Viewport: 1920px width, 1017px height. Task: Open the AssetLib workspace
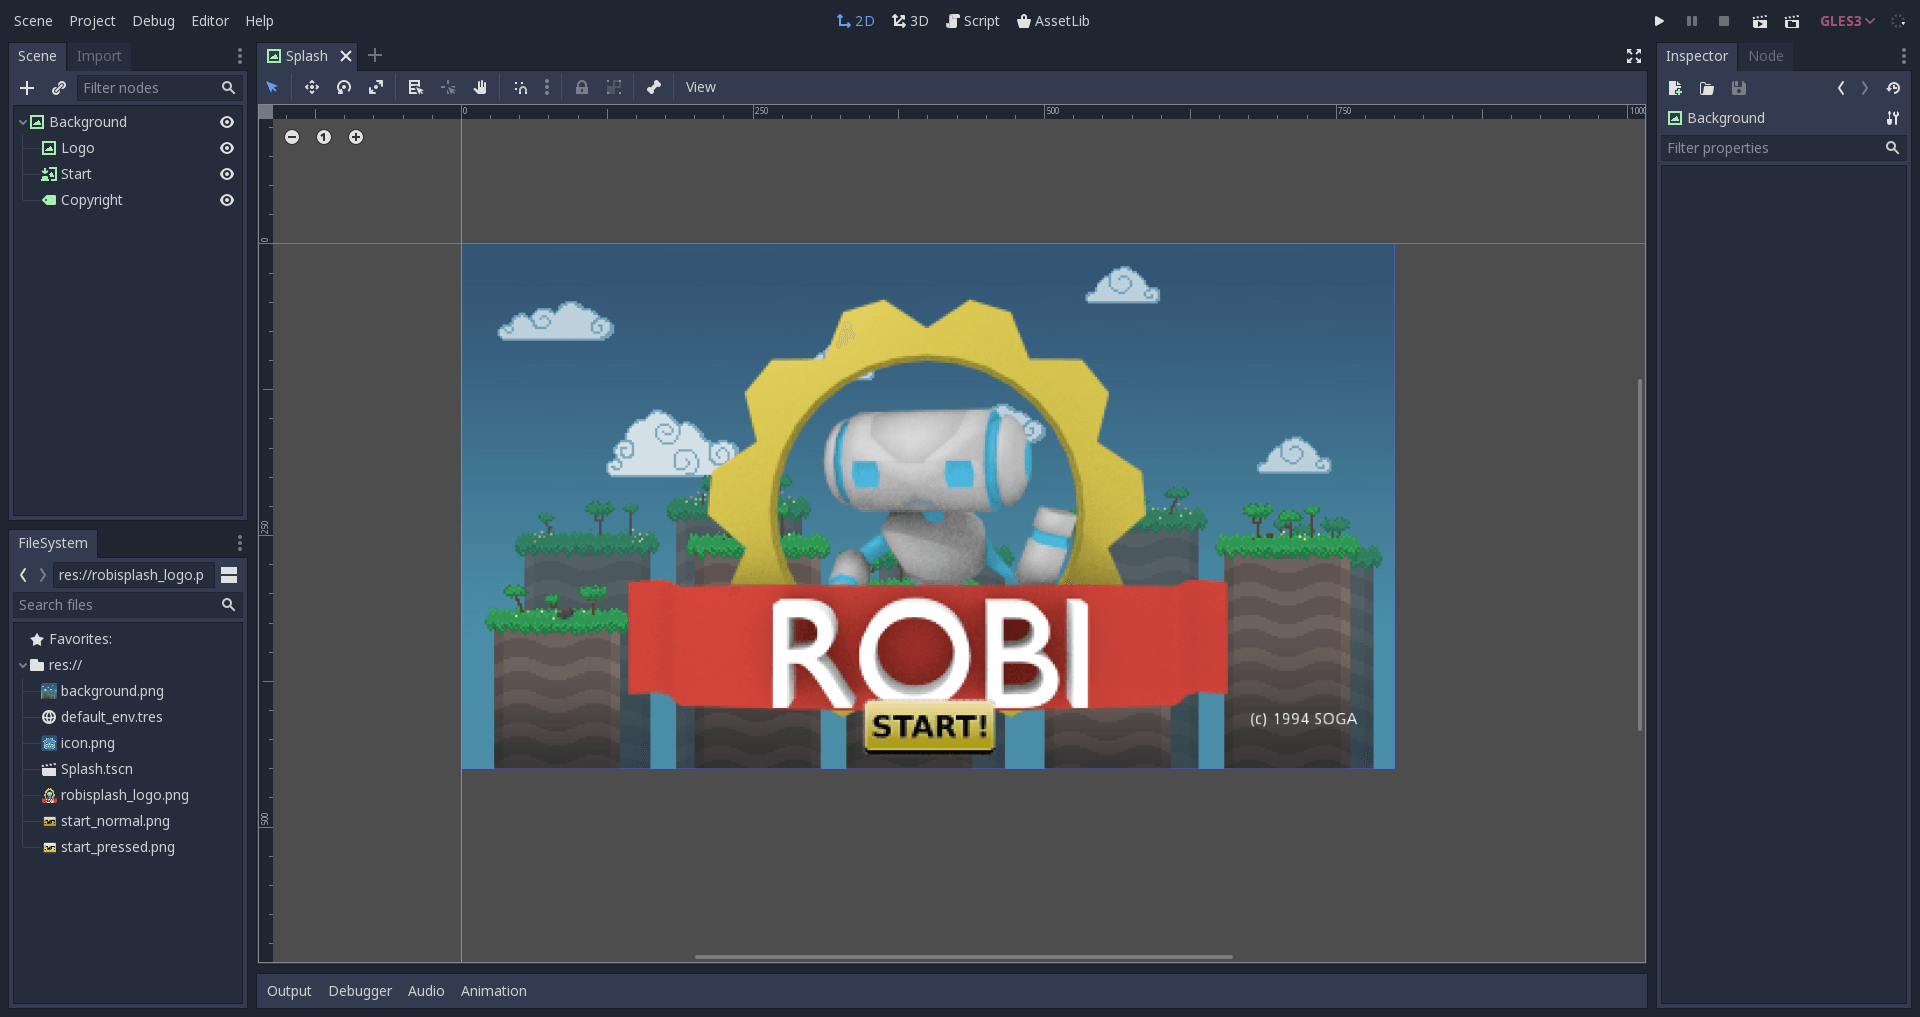pyautogui.click(x=1053, y=21)
